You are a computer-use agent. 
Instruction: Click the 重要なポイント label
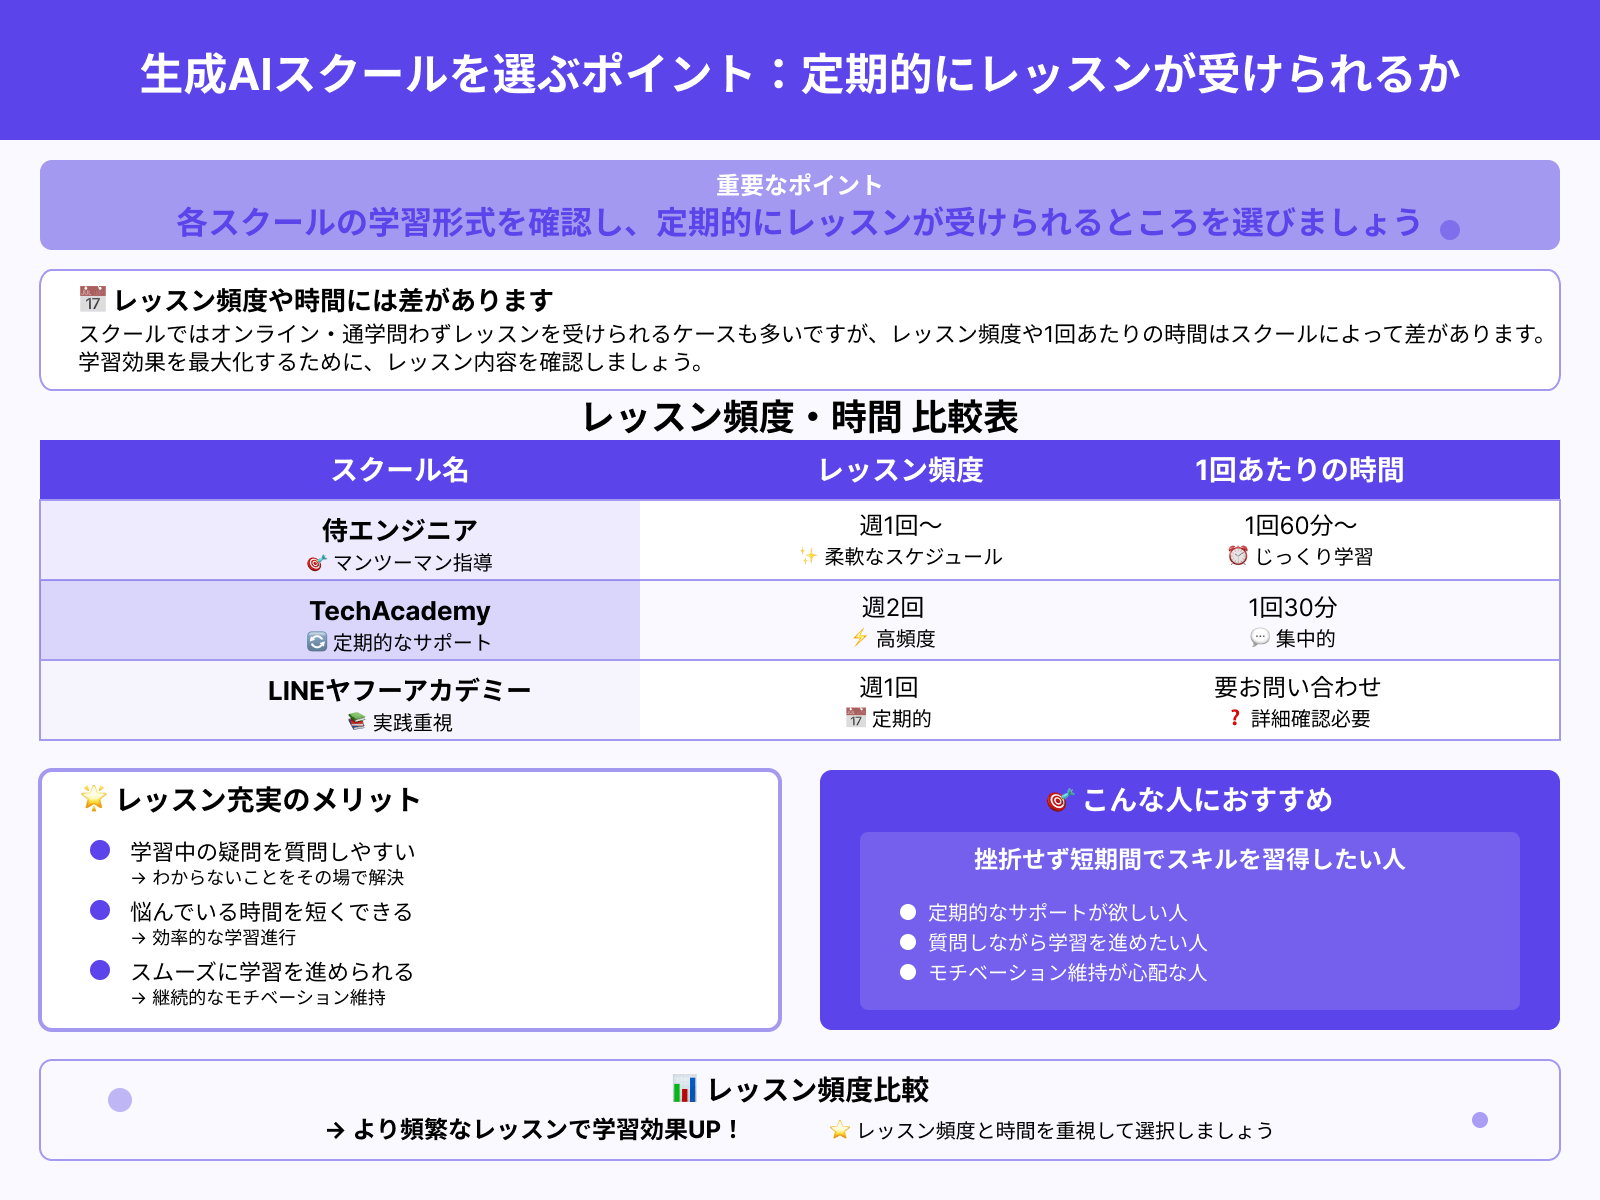pyautogui.click(x=800, y=185)
